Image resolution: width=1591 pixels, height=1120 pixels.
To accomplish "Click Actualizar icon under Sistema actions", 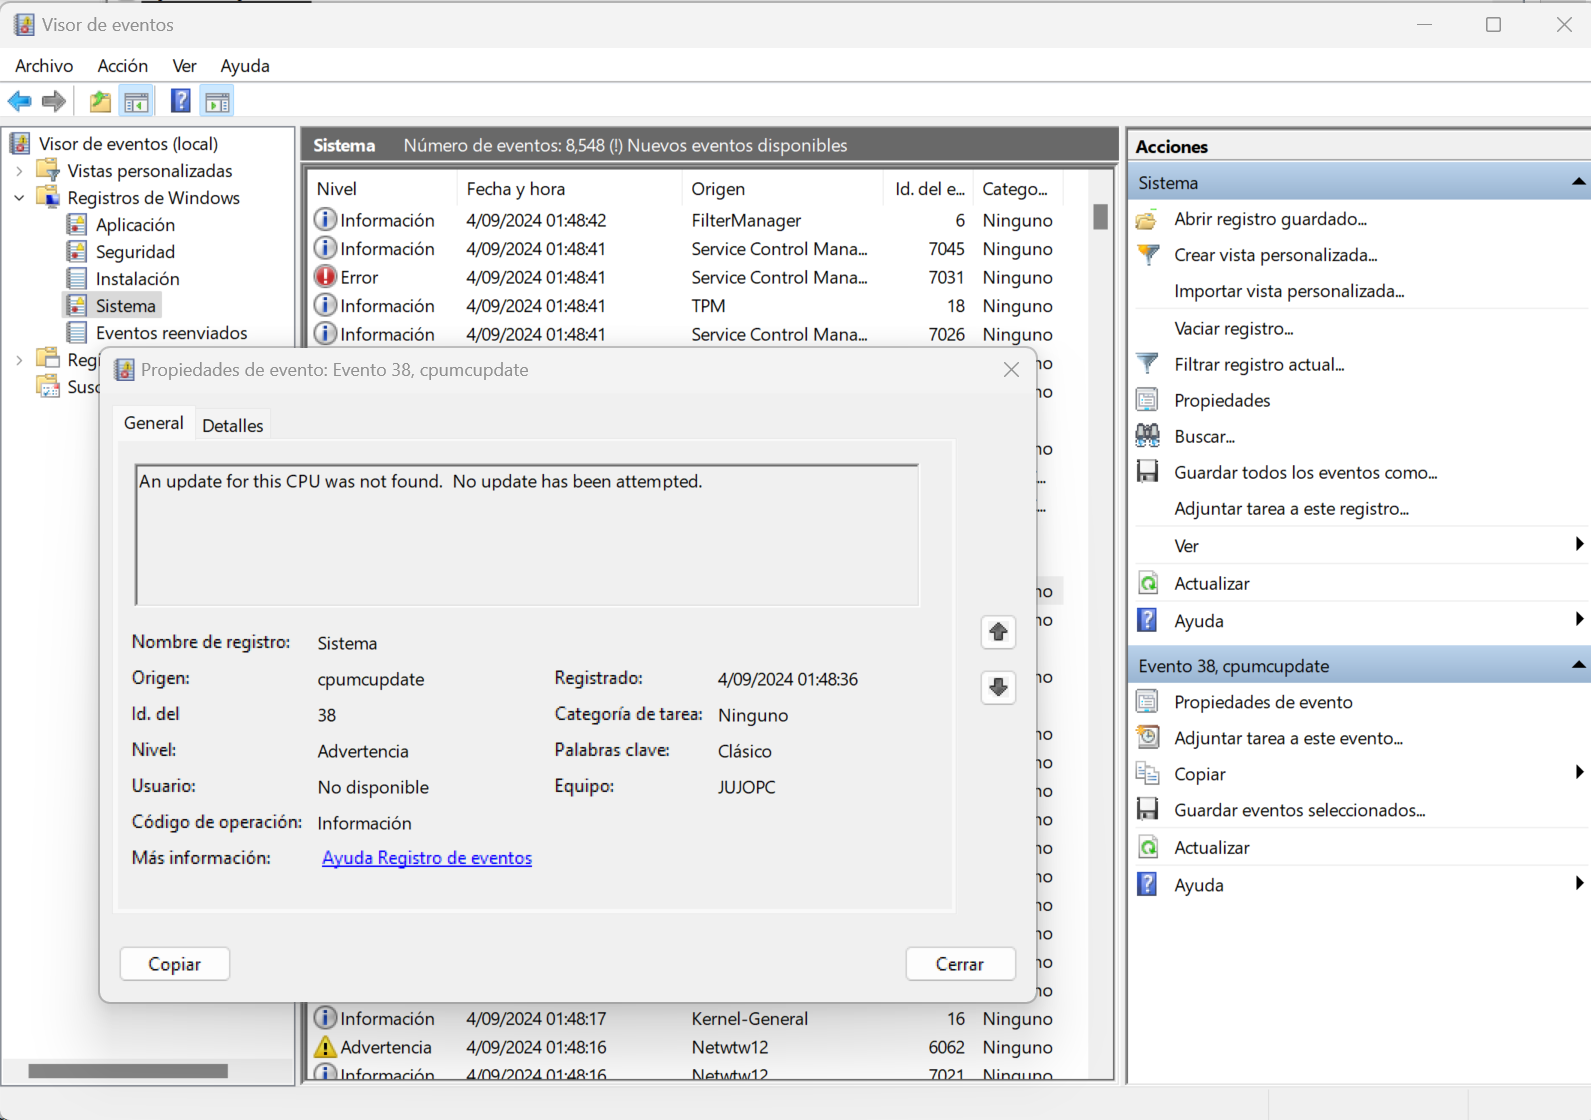I will 1148,583.
